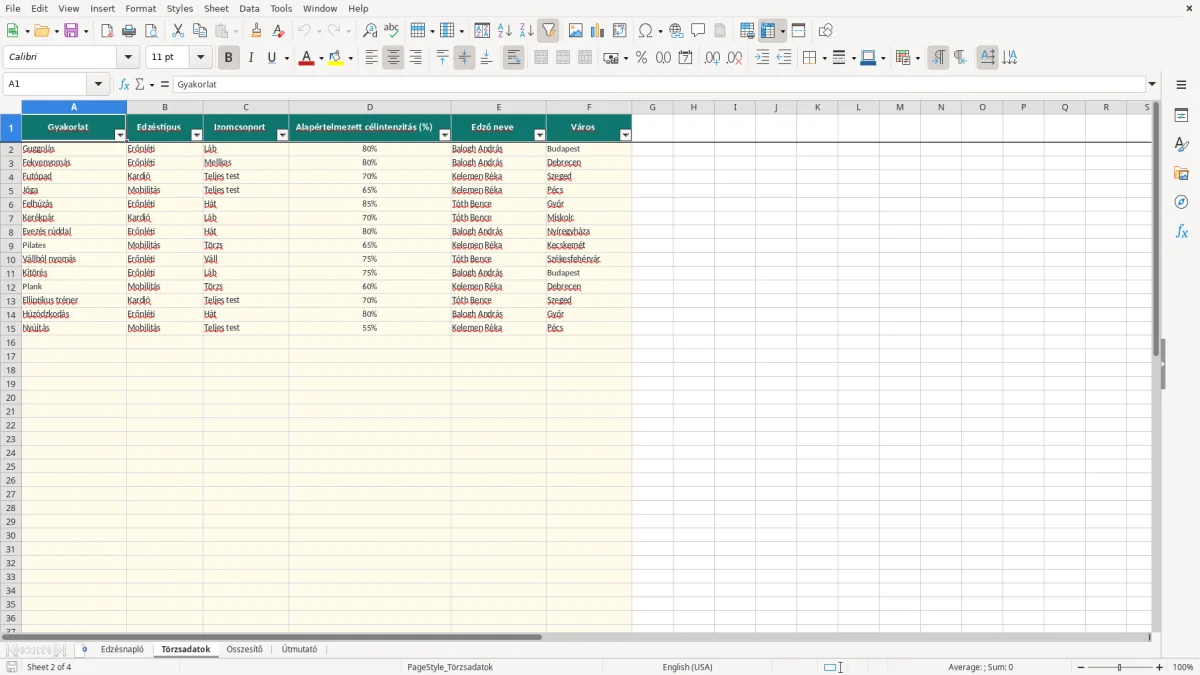The width and height of the screenshot is (1200, 675).
Task: Format cell as percent
Action: click(x=641, y=58)
